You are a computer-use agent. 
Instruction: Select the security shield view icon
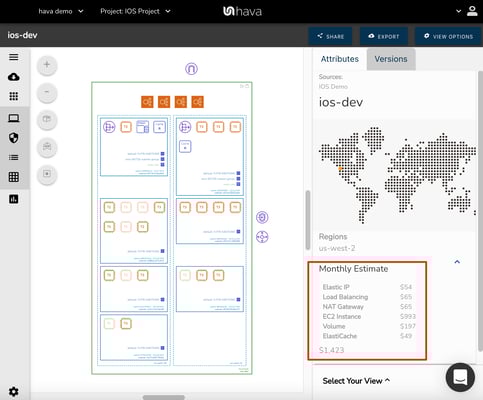(14, 137)
